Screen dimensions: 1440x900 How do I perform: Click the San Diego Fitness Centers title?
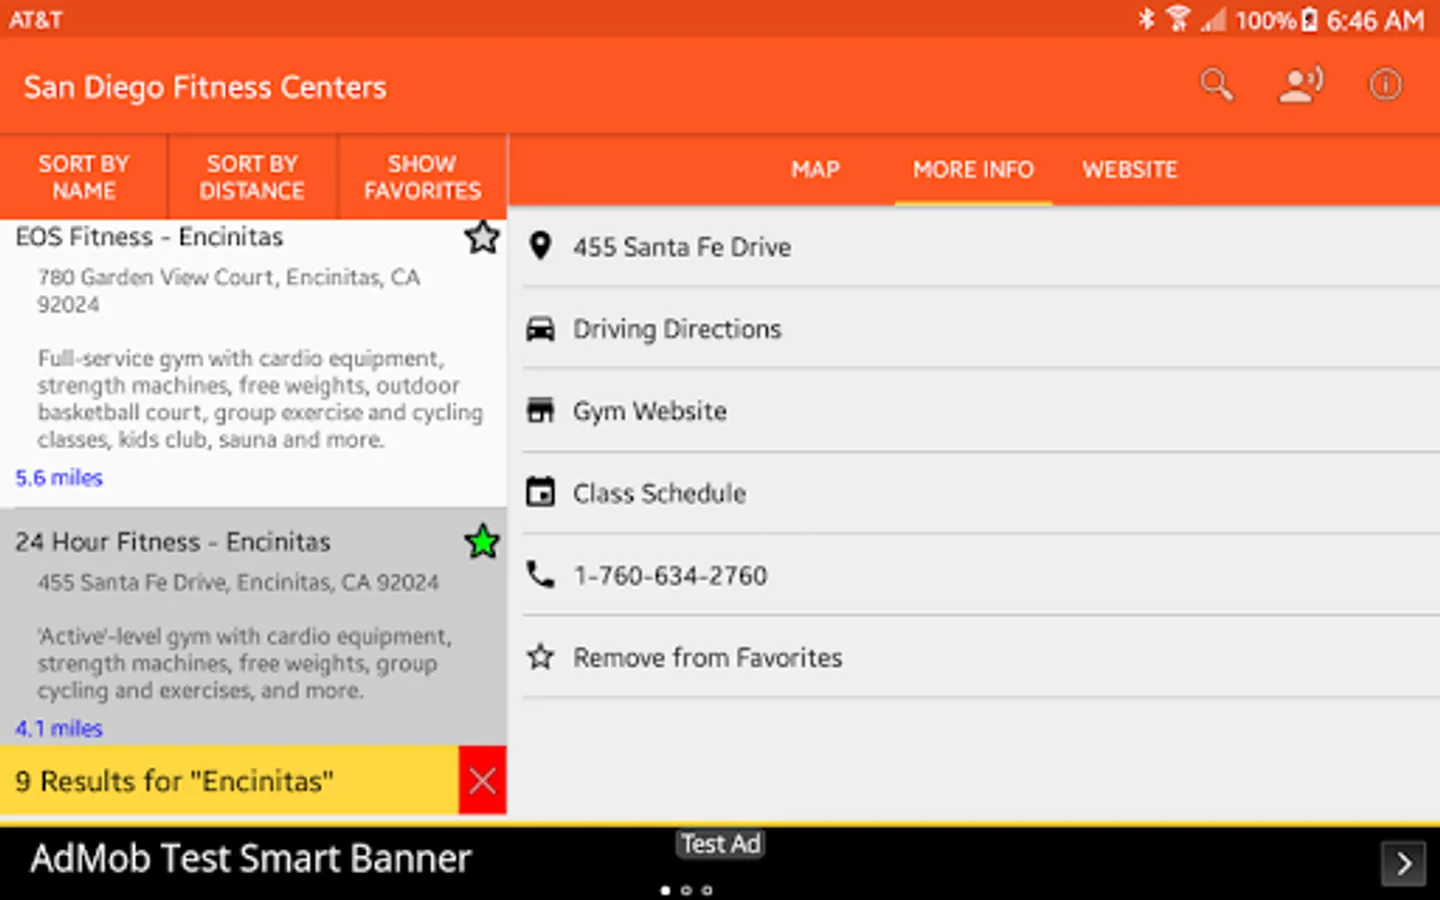(205, 87)
